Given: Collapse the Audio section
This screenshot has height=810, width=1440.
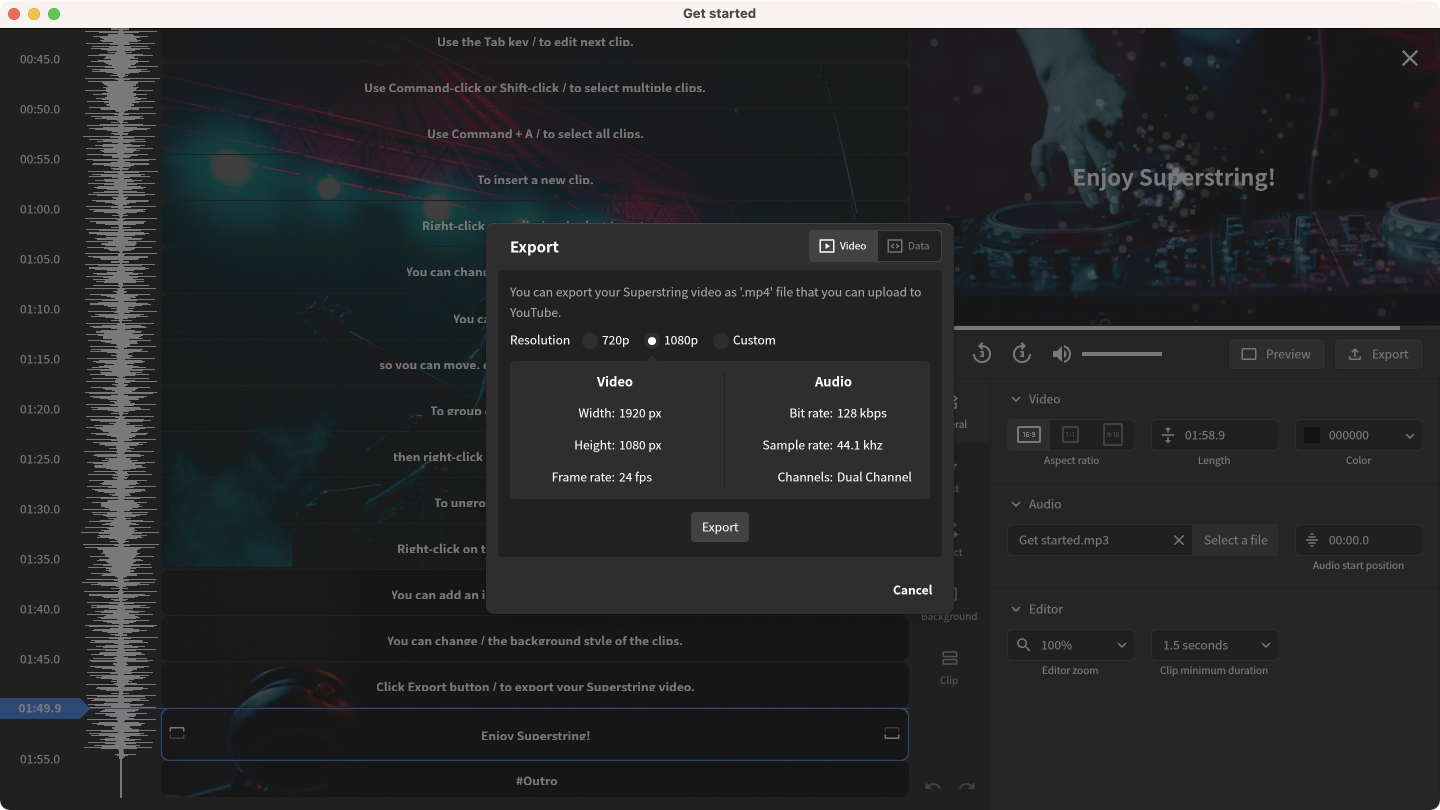Looking at the screenshot, I should 1016,503.
